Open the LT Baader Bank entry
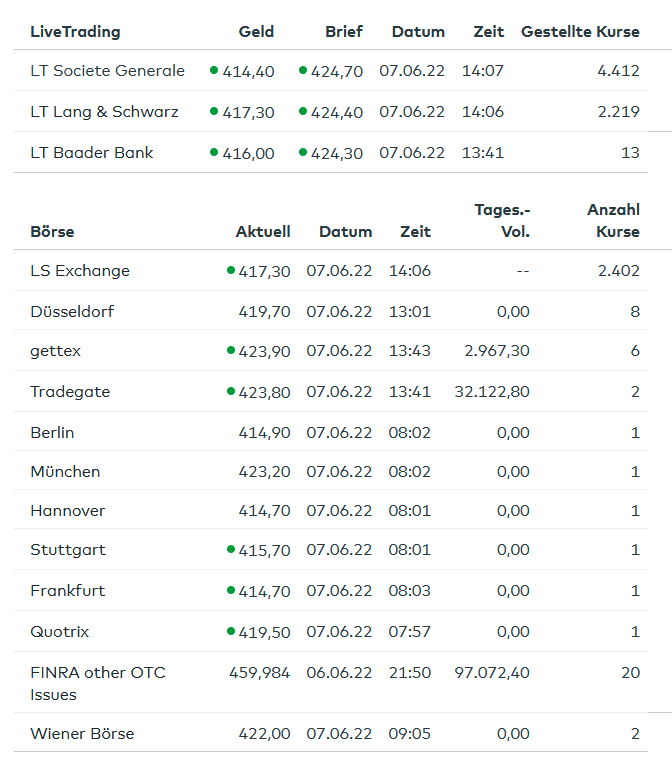Viewport: 672px width, 759px height. click(331, 152)
